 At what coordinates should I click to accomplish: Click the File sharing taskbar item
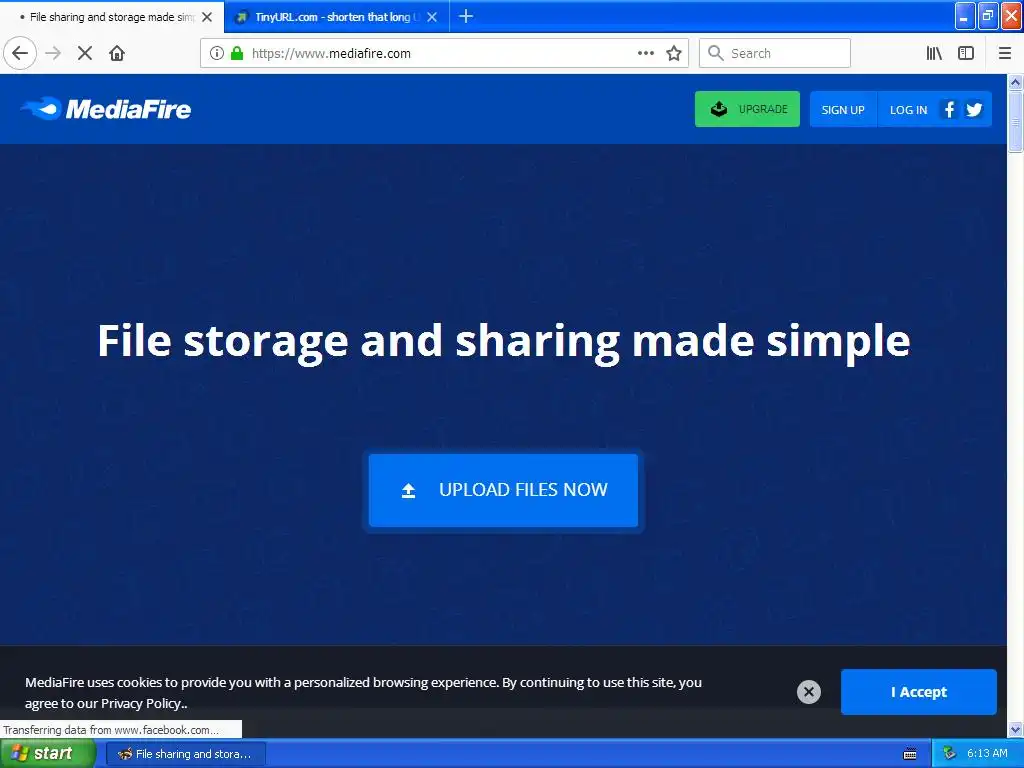pyautogui.click(x=185, y=754)
